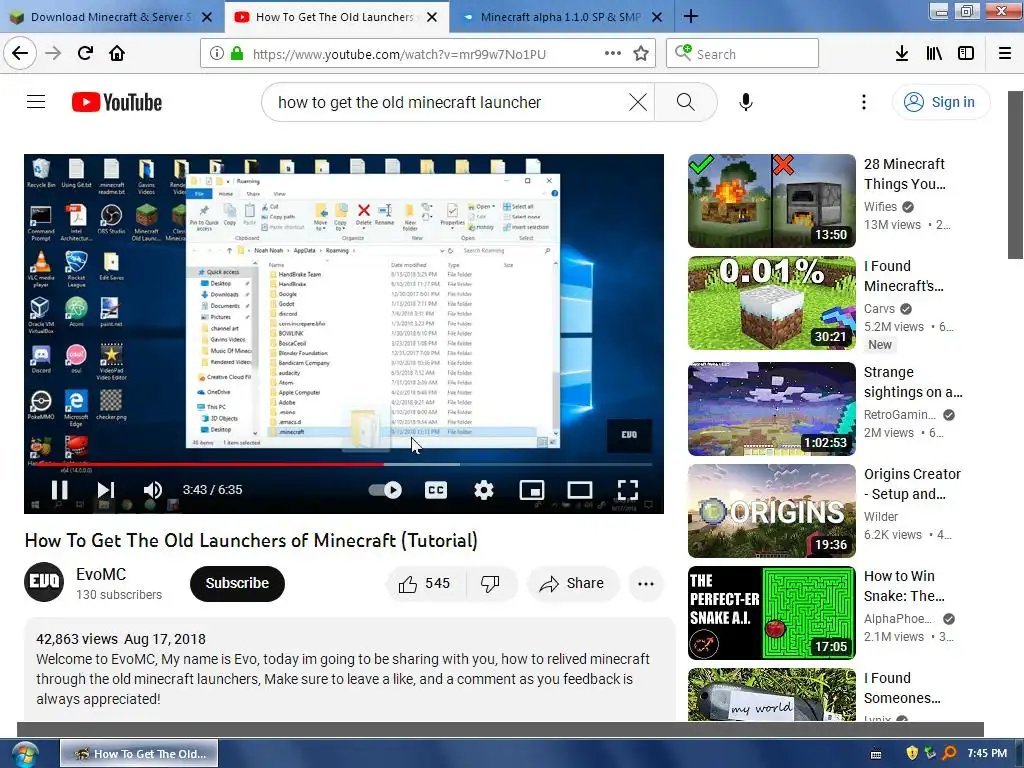Open the Firefox hamburger menu
This screenshot has height=768, width=1024.
pyautogui.click(x=1005, y=53)
